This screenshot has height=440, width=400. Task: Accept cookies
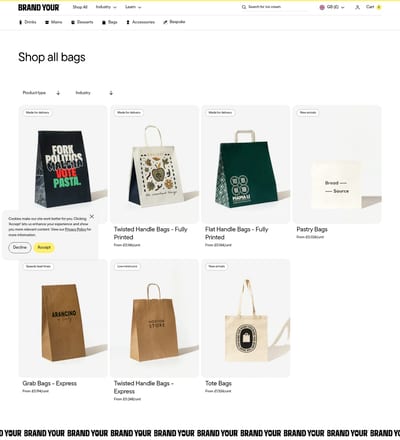pyautogui.click(x=44, y=247)
